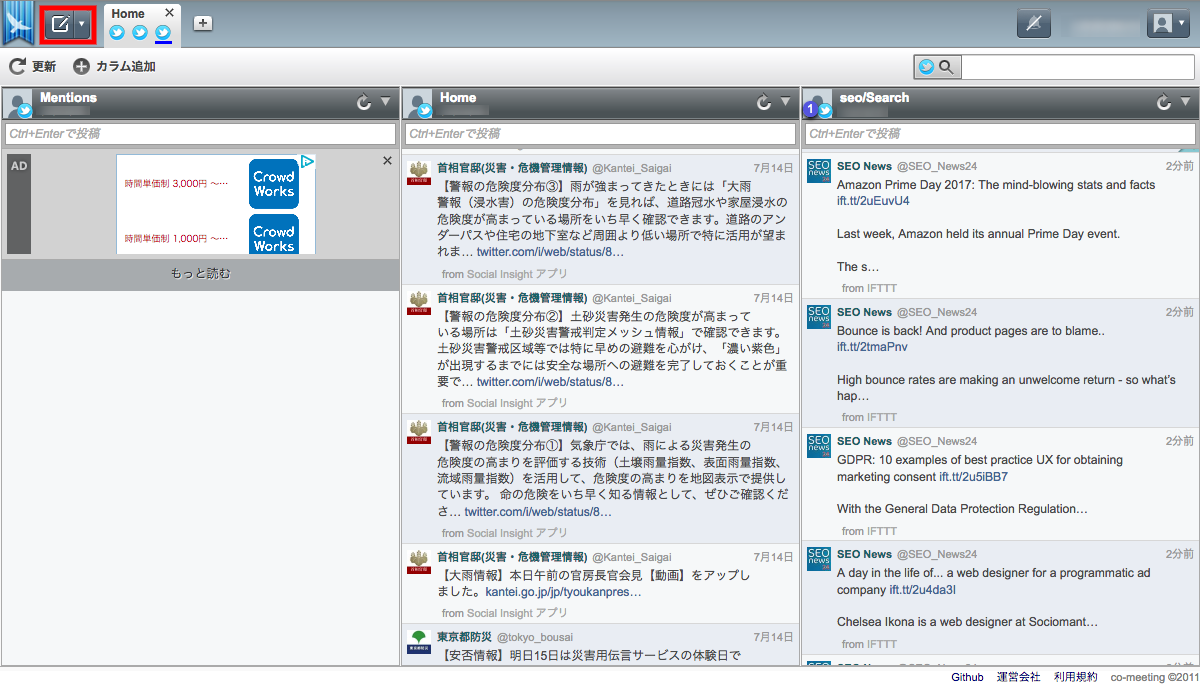
Task: Open the Home column options arrow
Action: click(x=786, y=101)
